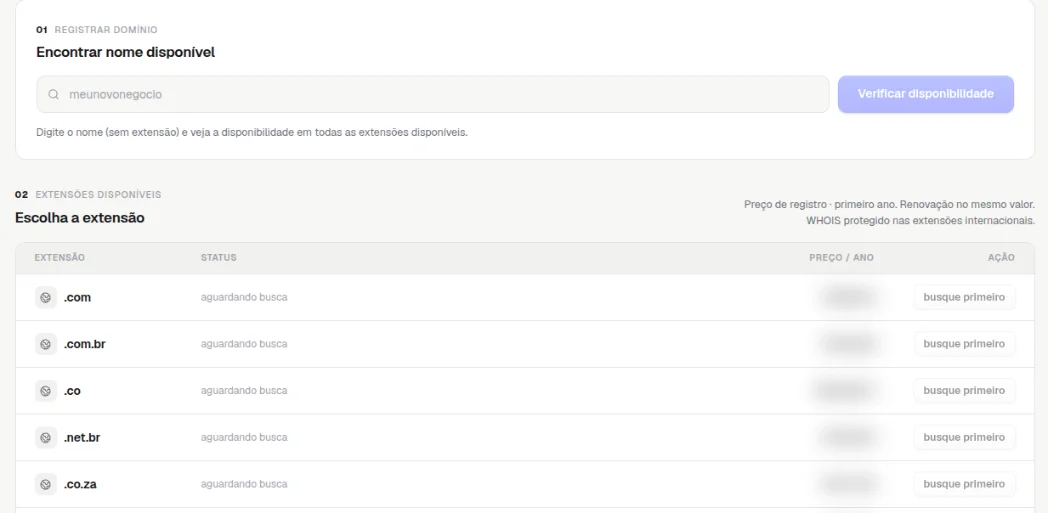1048x513 pixels.
Task: Click the Verificar disponibilidade button
Action: click(926, 94)
